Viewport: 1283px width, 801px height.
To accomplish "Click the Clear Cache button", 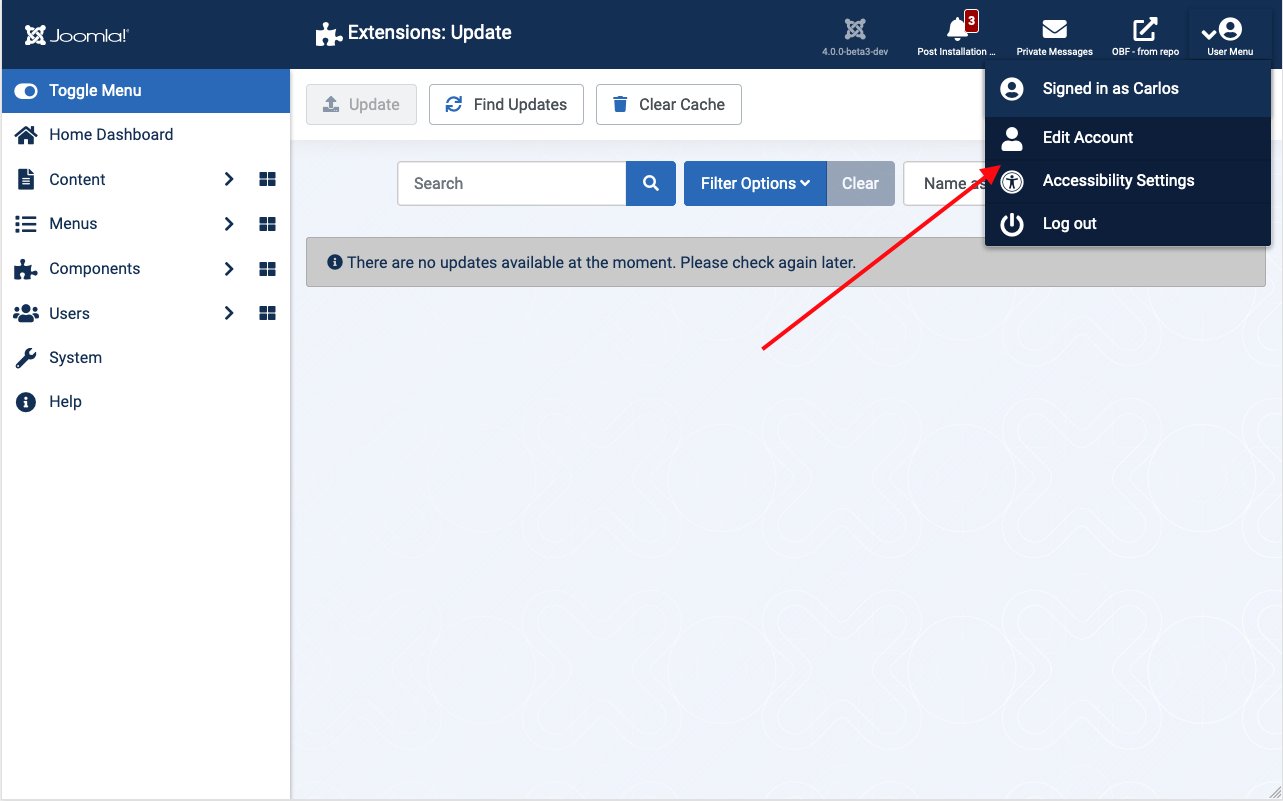I will (x=669, y=105).
